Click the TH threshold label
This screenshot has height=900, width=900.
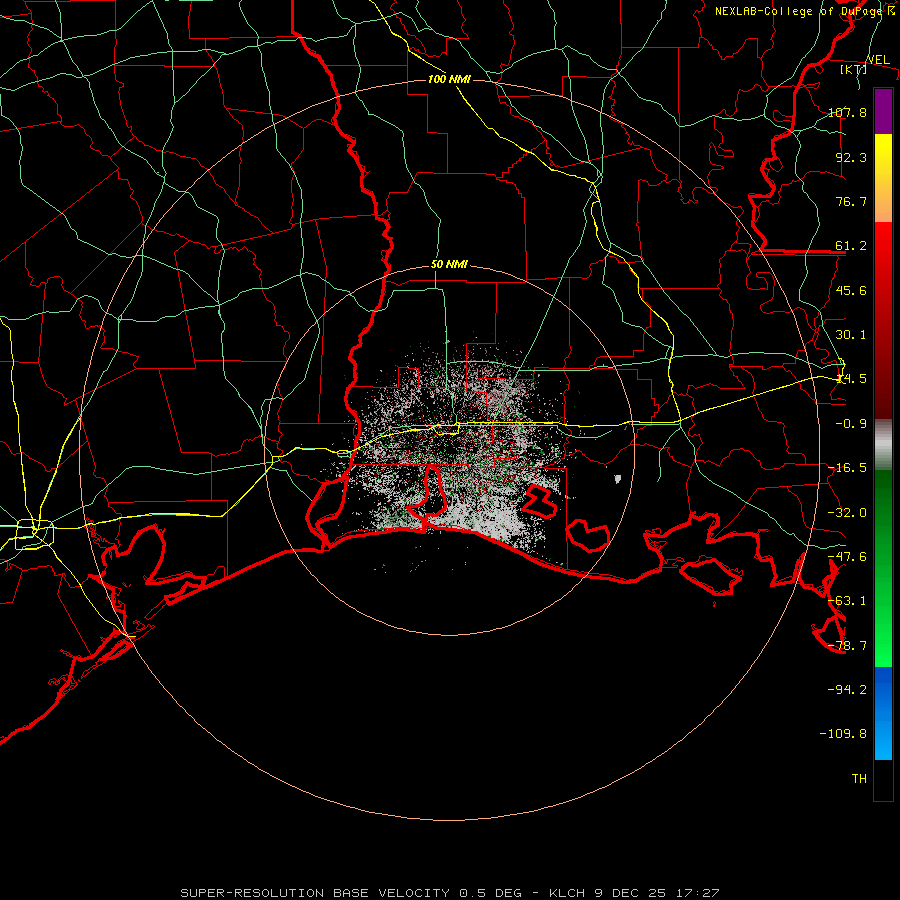859,779
